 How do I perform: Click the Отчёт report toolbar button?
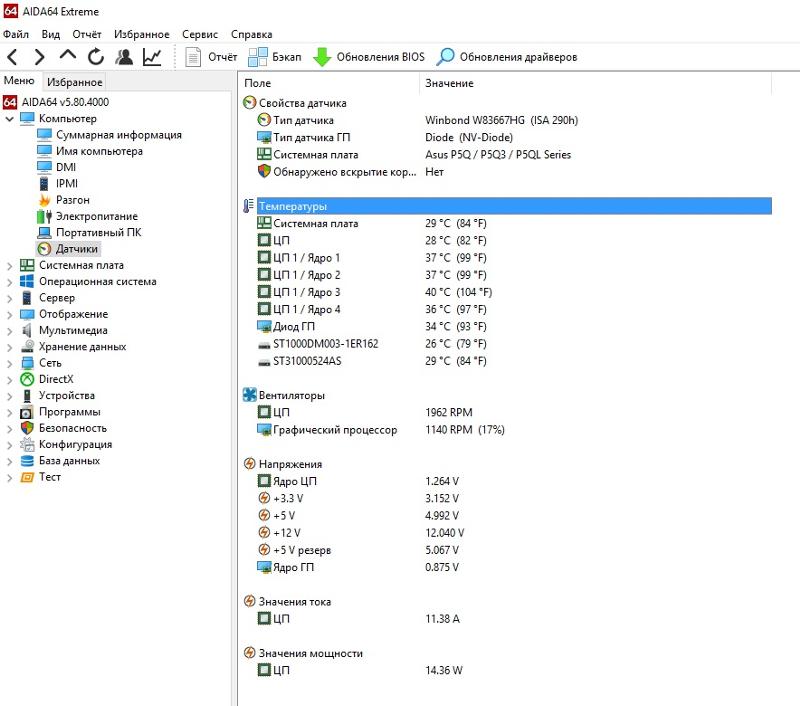click(x=211, y=57)
